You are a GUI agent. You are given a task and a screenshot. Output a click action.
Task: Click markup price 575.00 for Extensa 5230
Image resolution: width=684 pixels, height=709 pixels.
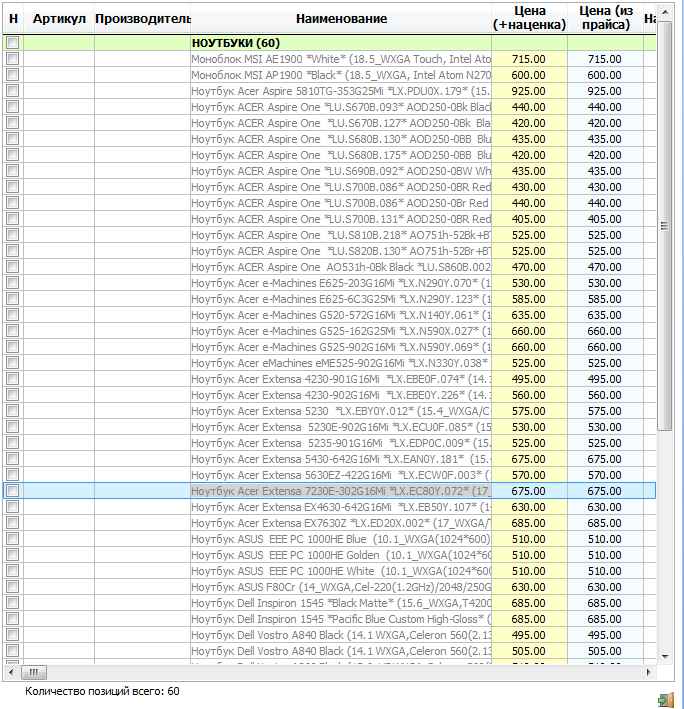coord(528,411)
